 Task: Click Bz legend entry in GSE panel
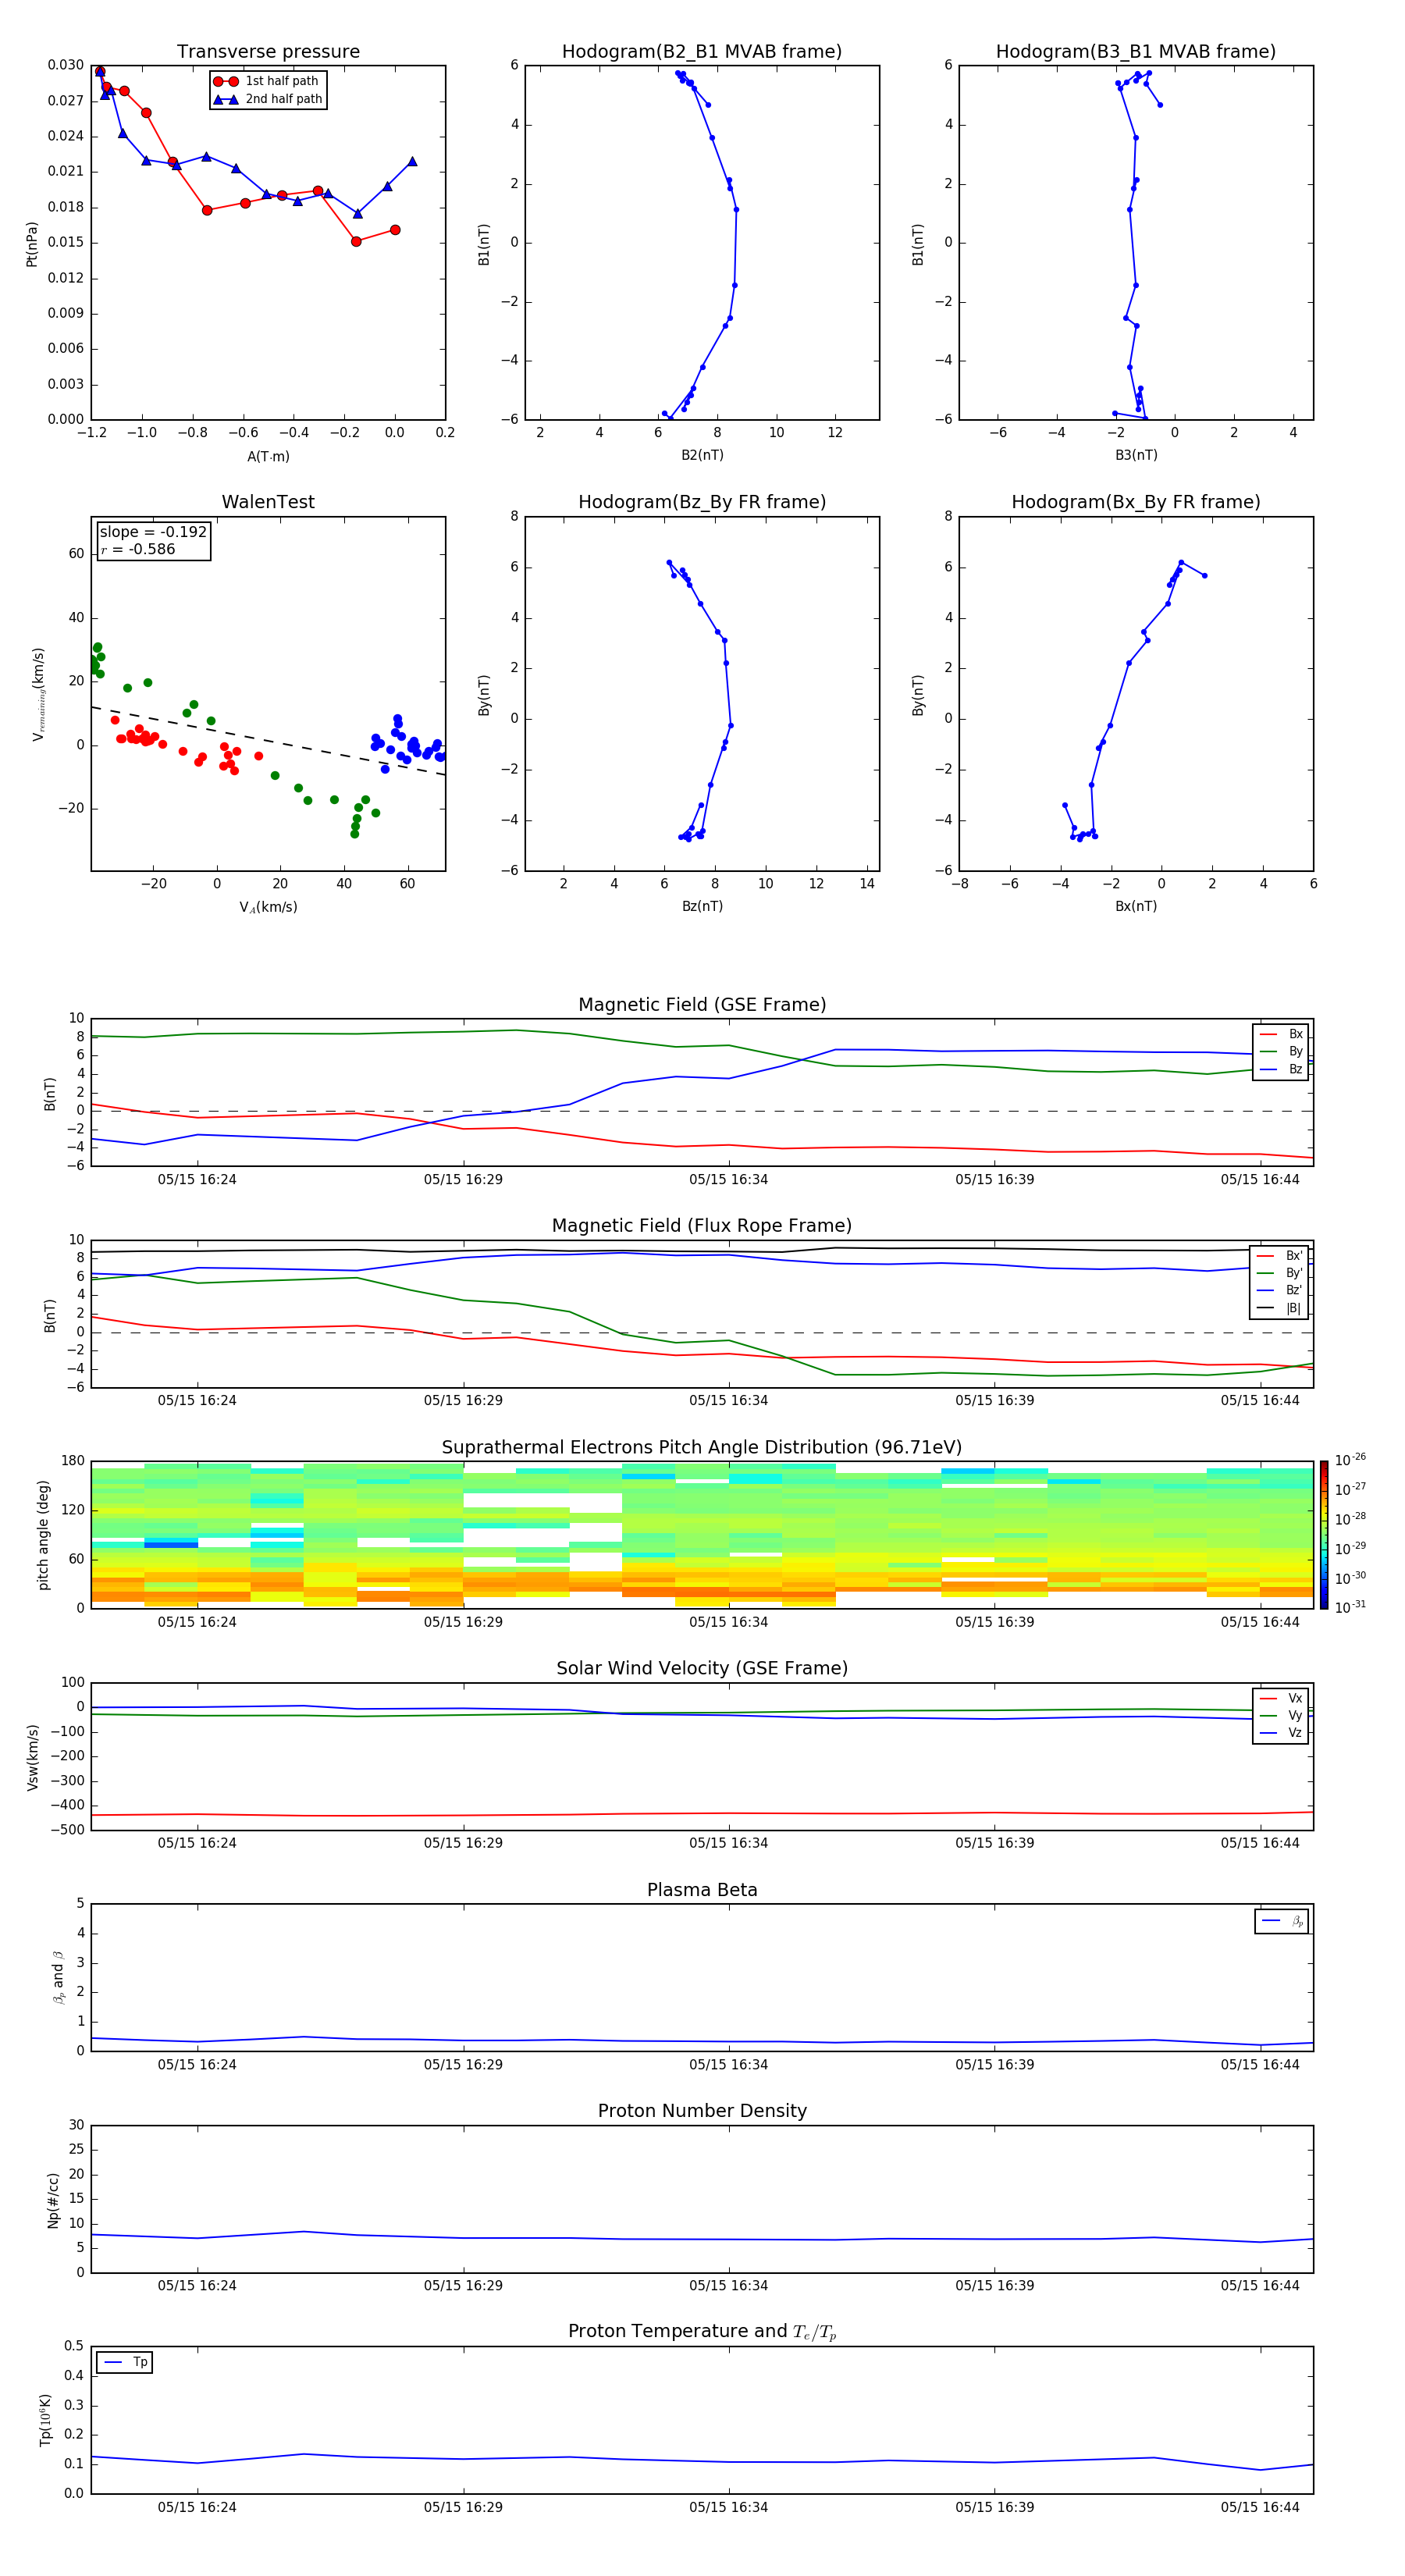point(1281,1070)
